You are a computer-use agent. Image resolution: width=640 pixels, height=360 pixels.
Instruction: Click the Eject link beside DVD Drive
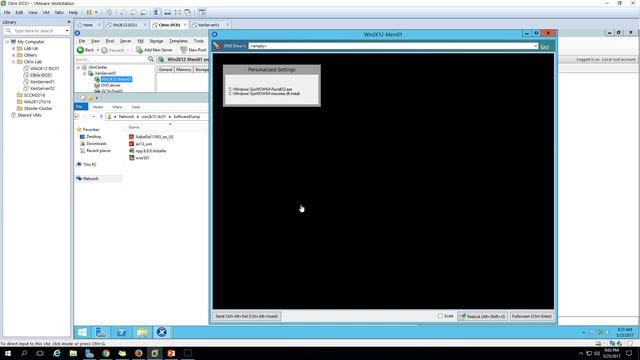click(545, 47)
